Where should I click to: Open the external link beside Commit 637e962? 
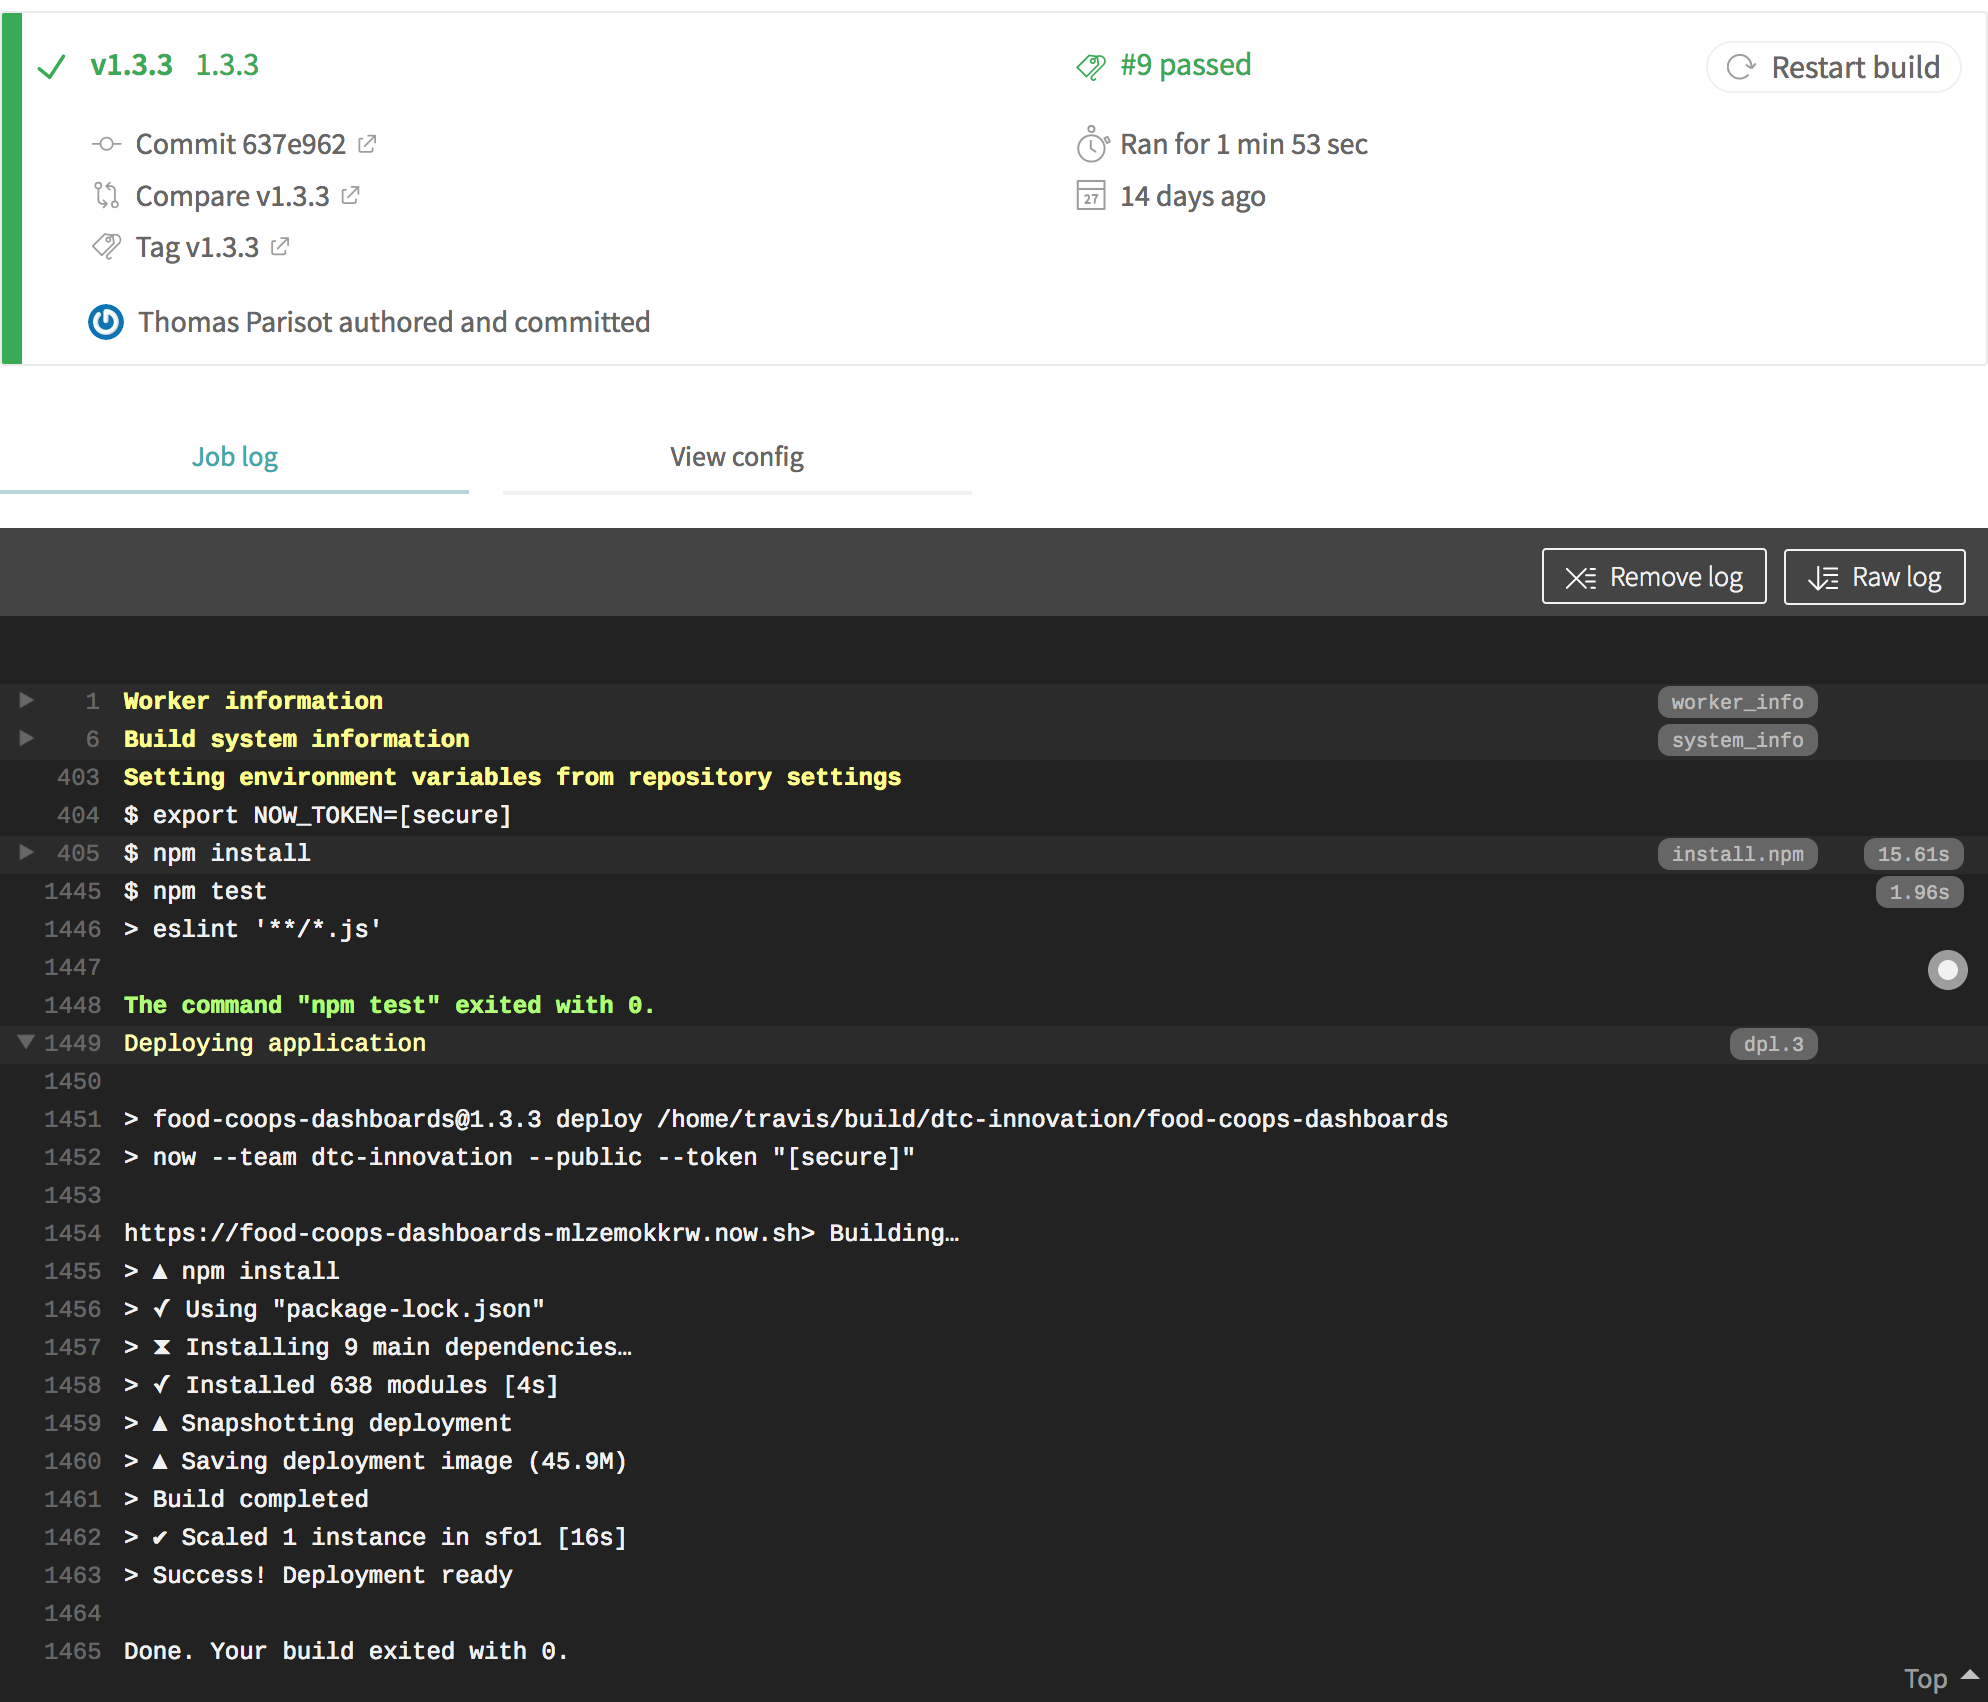[367, 143]
